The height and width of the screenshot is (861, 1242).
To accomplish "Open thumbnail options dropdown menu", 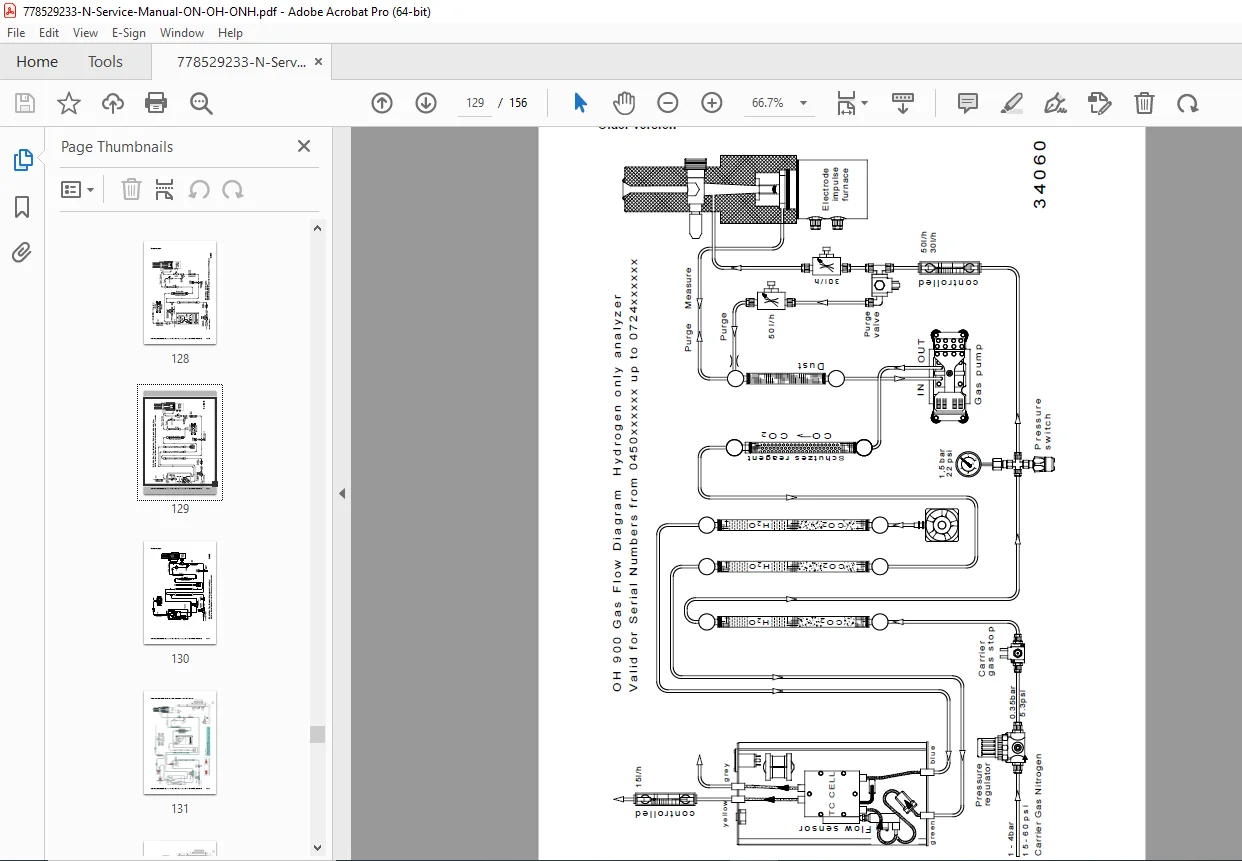I will tap(77, 189).
